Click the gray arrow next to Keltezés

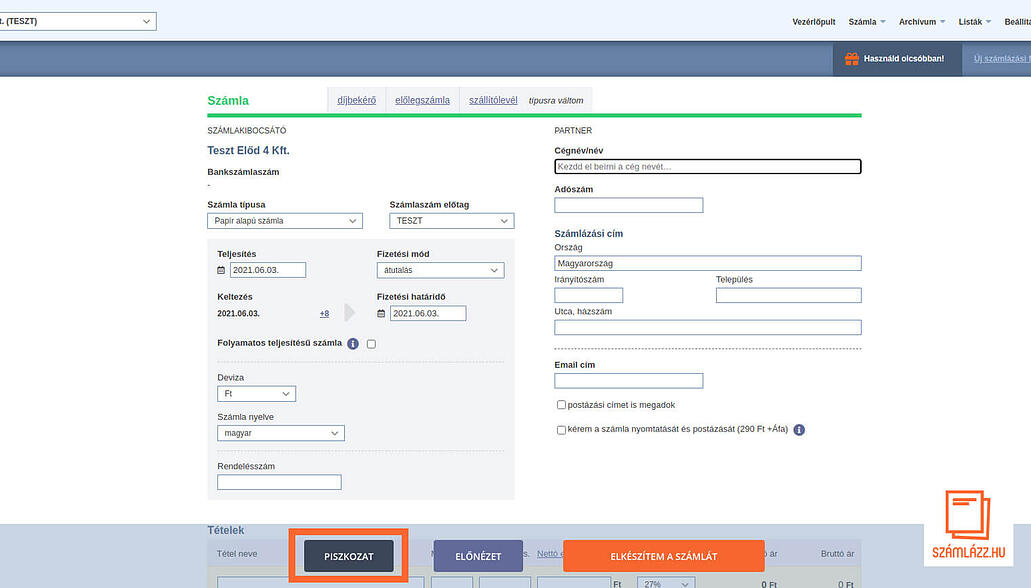[x=349, y=313]
